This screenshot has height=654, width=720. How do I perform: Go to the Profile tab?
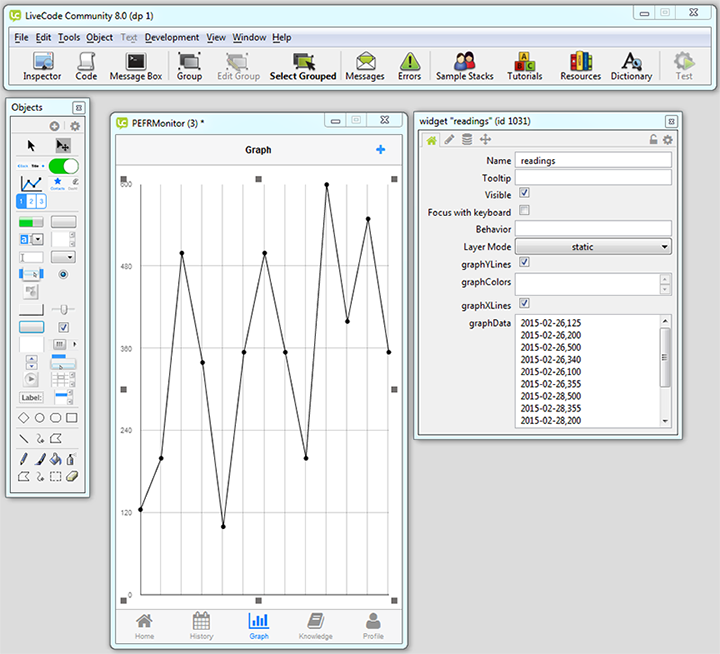[x=373, y=625]
